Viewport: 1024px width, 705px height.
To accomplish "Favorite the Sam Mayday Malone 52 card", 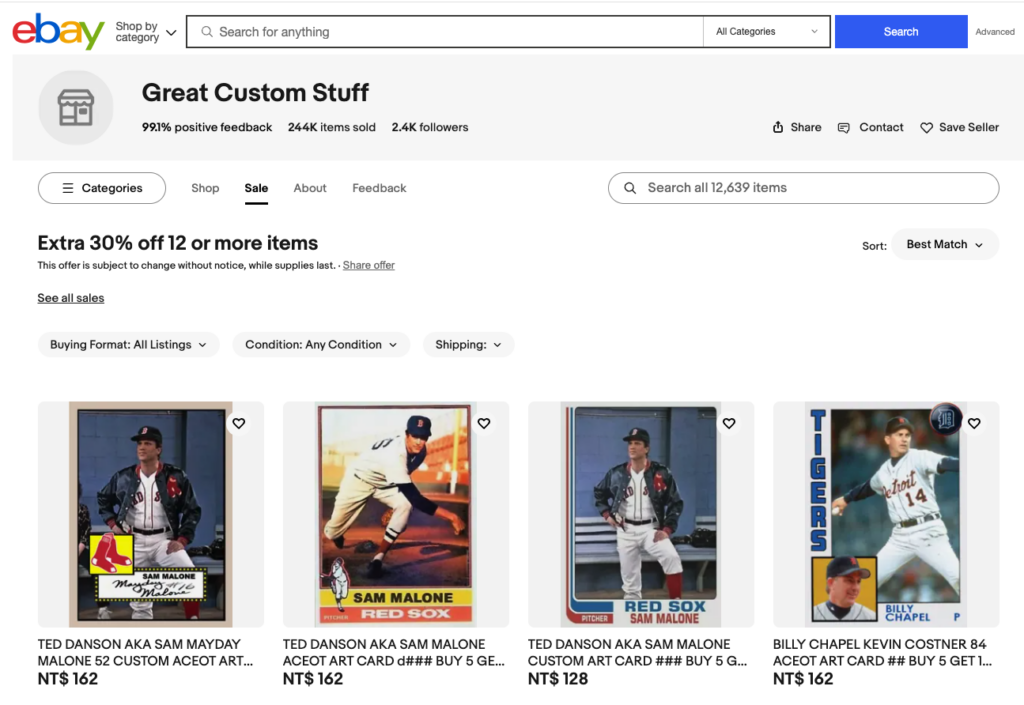I will click(238, 424).
